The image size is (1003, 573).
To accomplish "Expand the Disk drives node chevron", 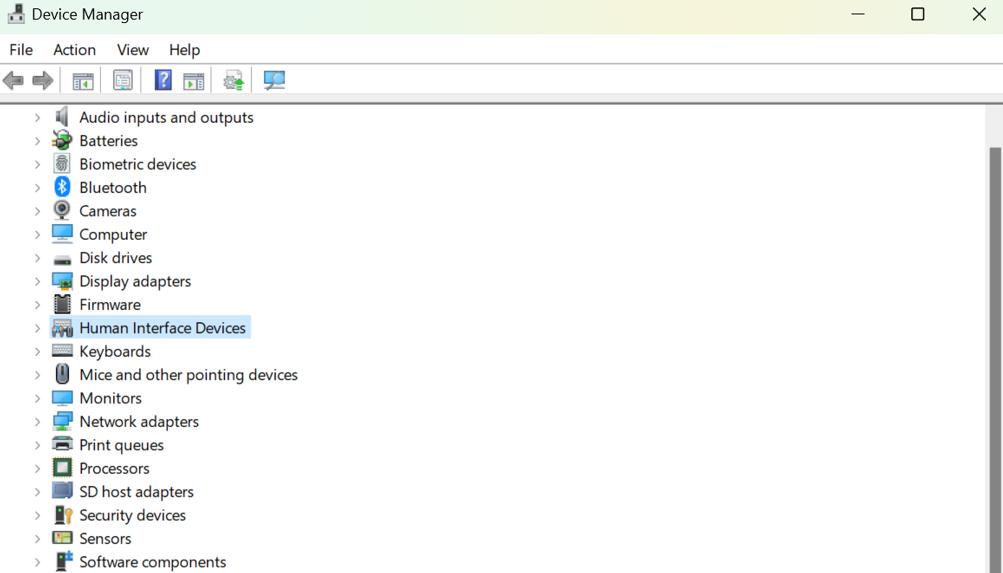I will 38,258.
